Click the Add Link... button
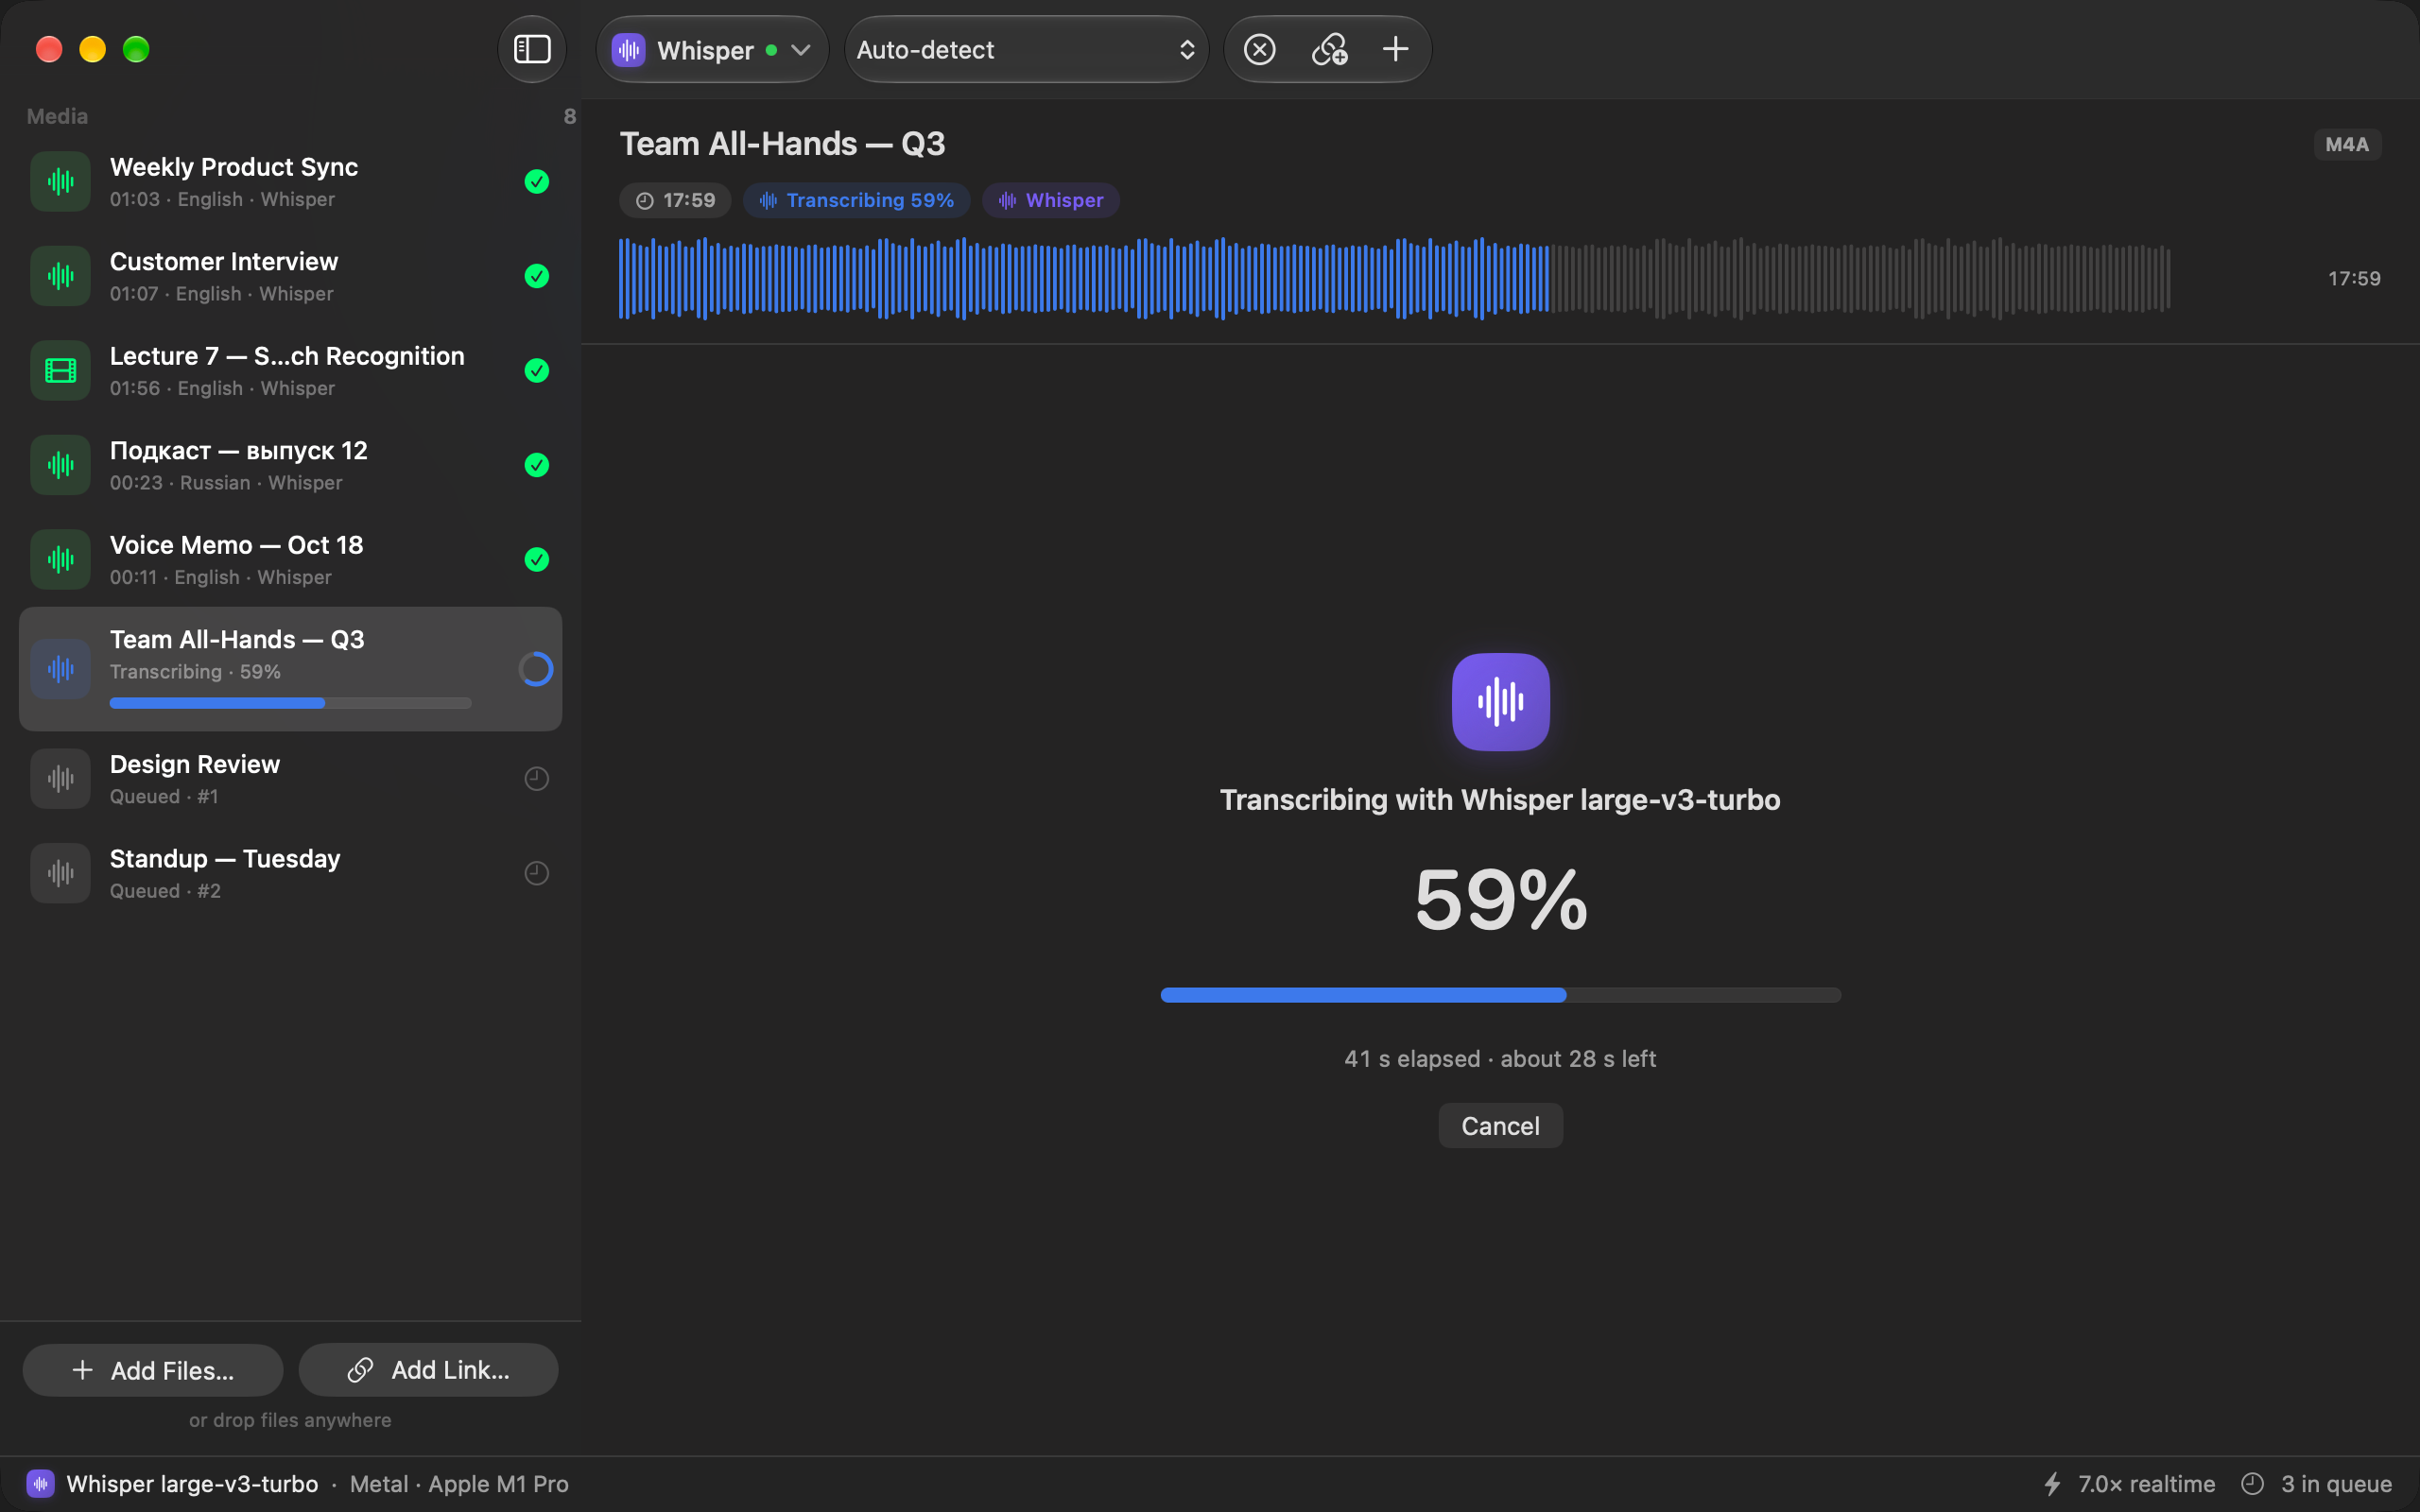Viewport: 2420px width, 1512px height. click(x=428, y=1370)
